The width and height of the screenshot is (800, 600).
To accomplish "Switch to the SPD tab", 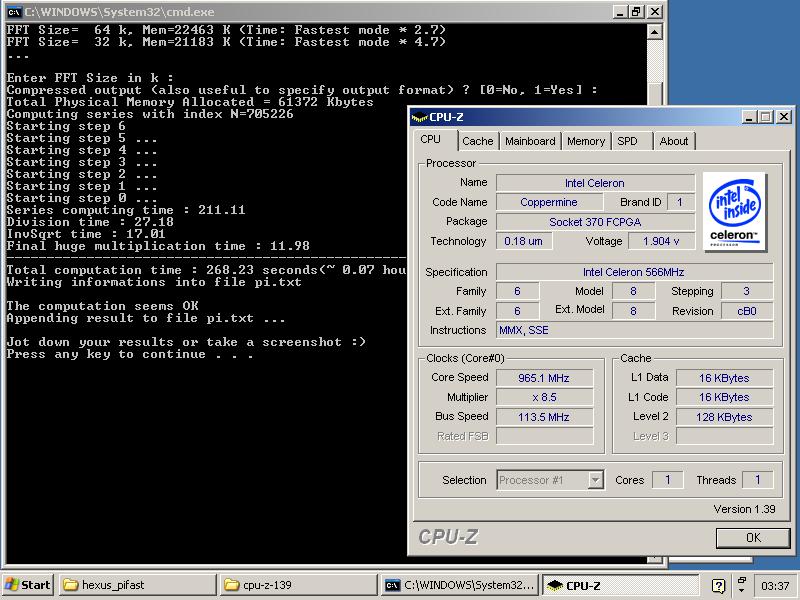I will coord(628,141).
